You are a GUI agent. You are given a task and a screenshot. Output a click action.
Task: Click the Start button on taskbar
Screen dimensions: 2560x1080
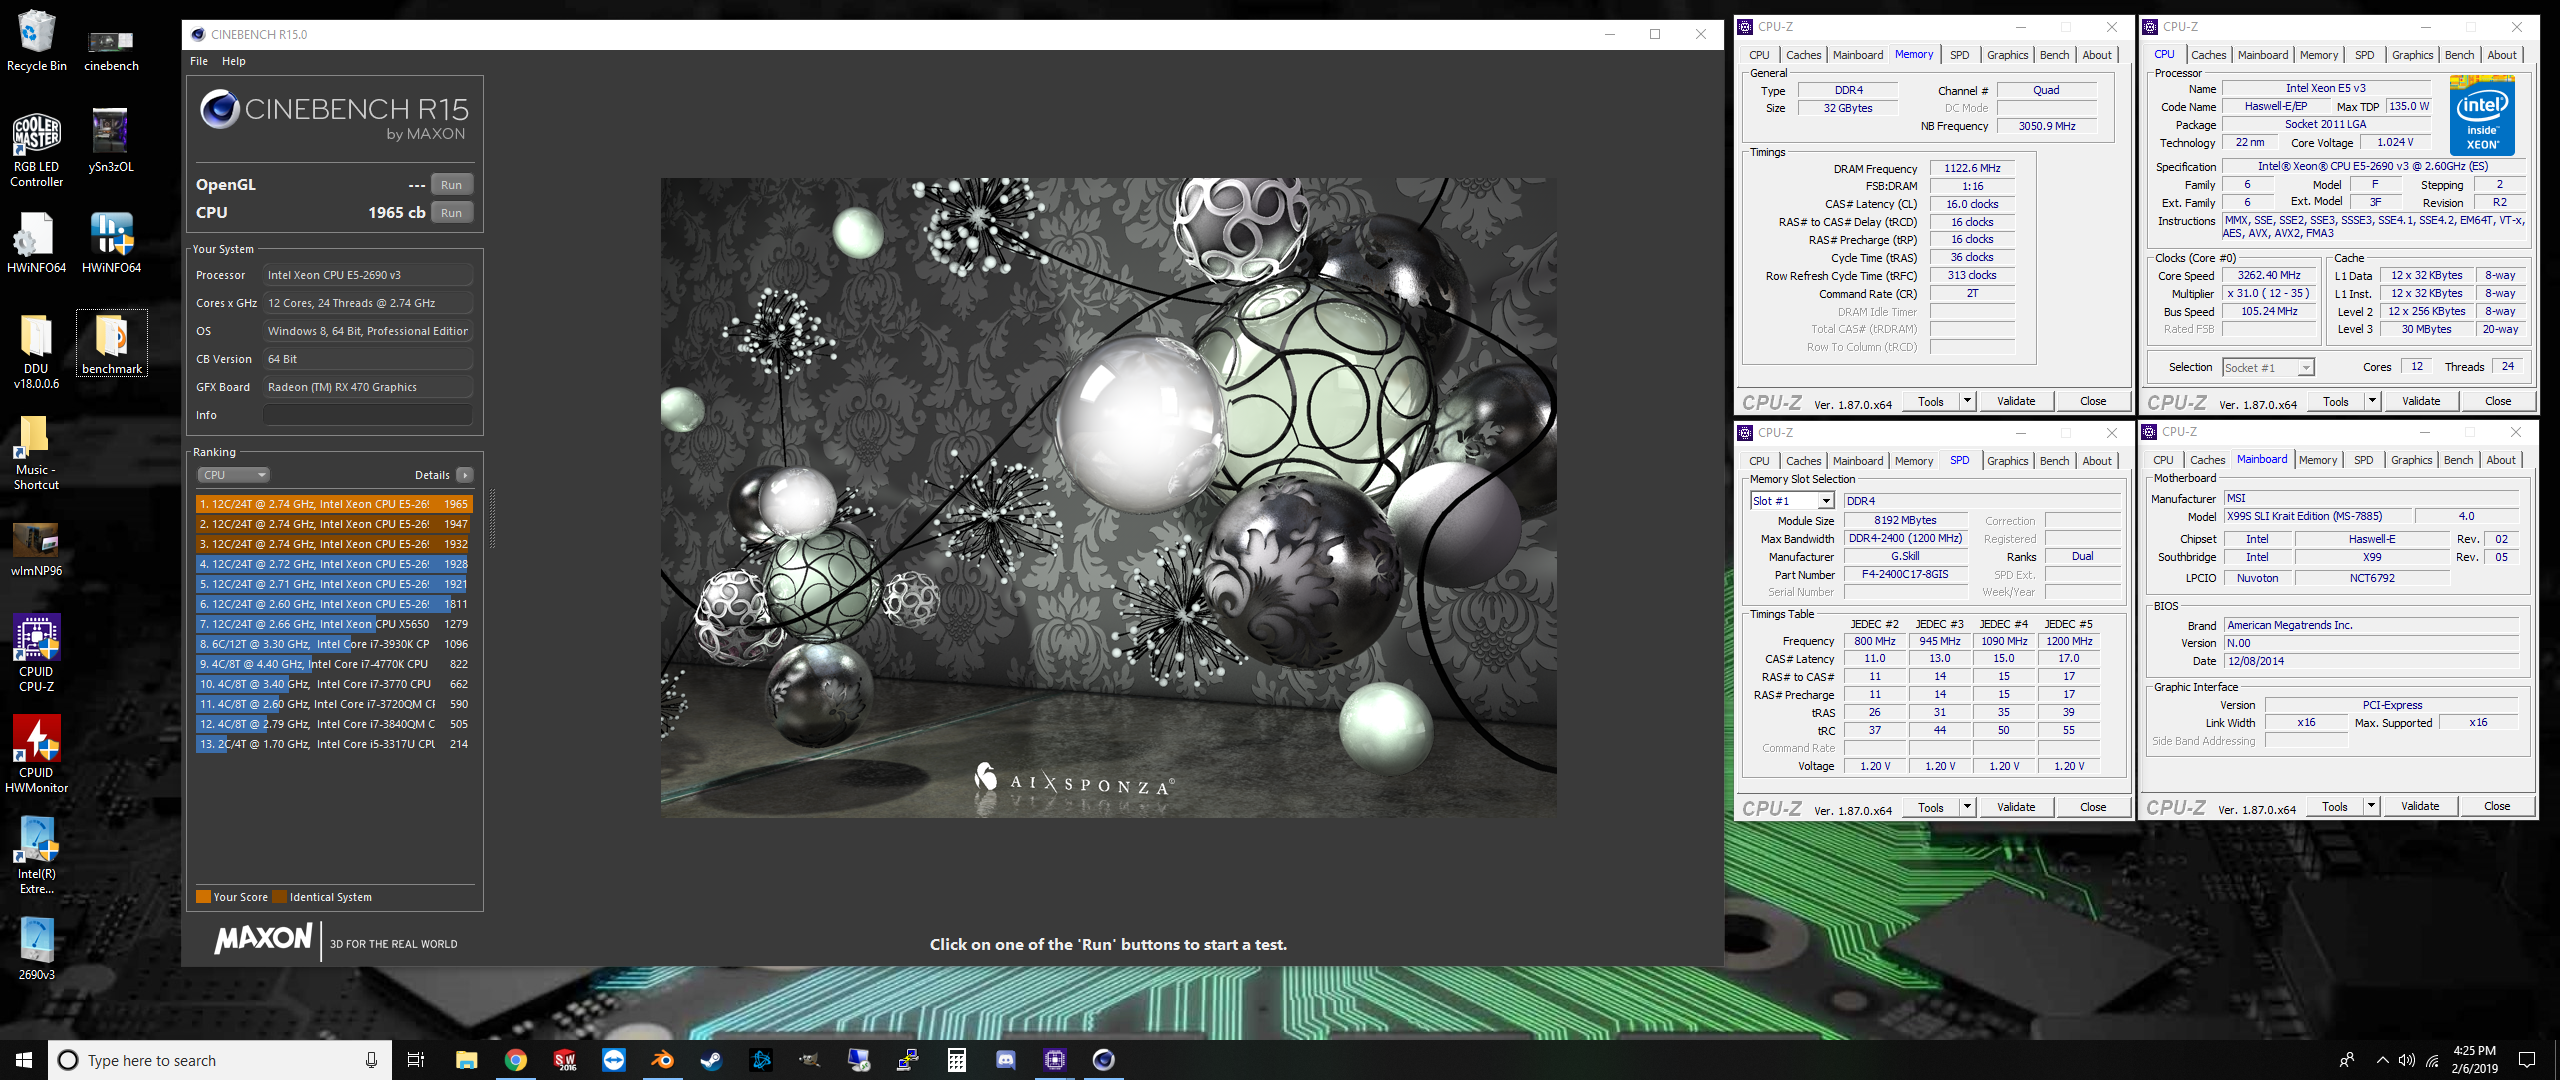[24, 1060]
